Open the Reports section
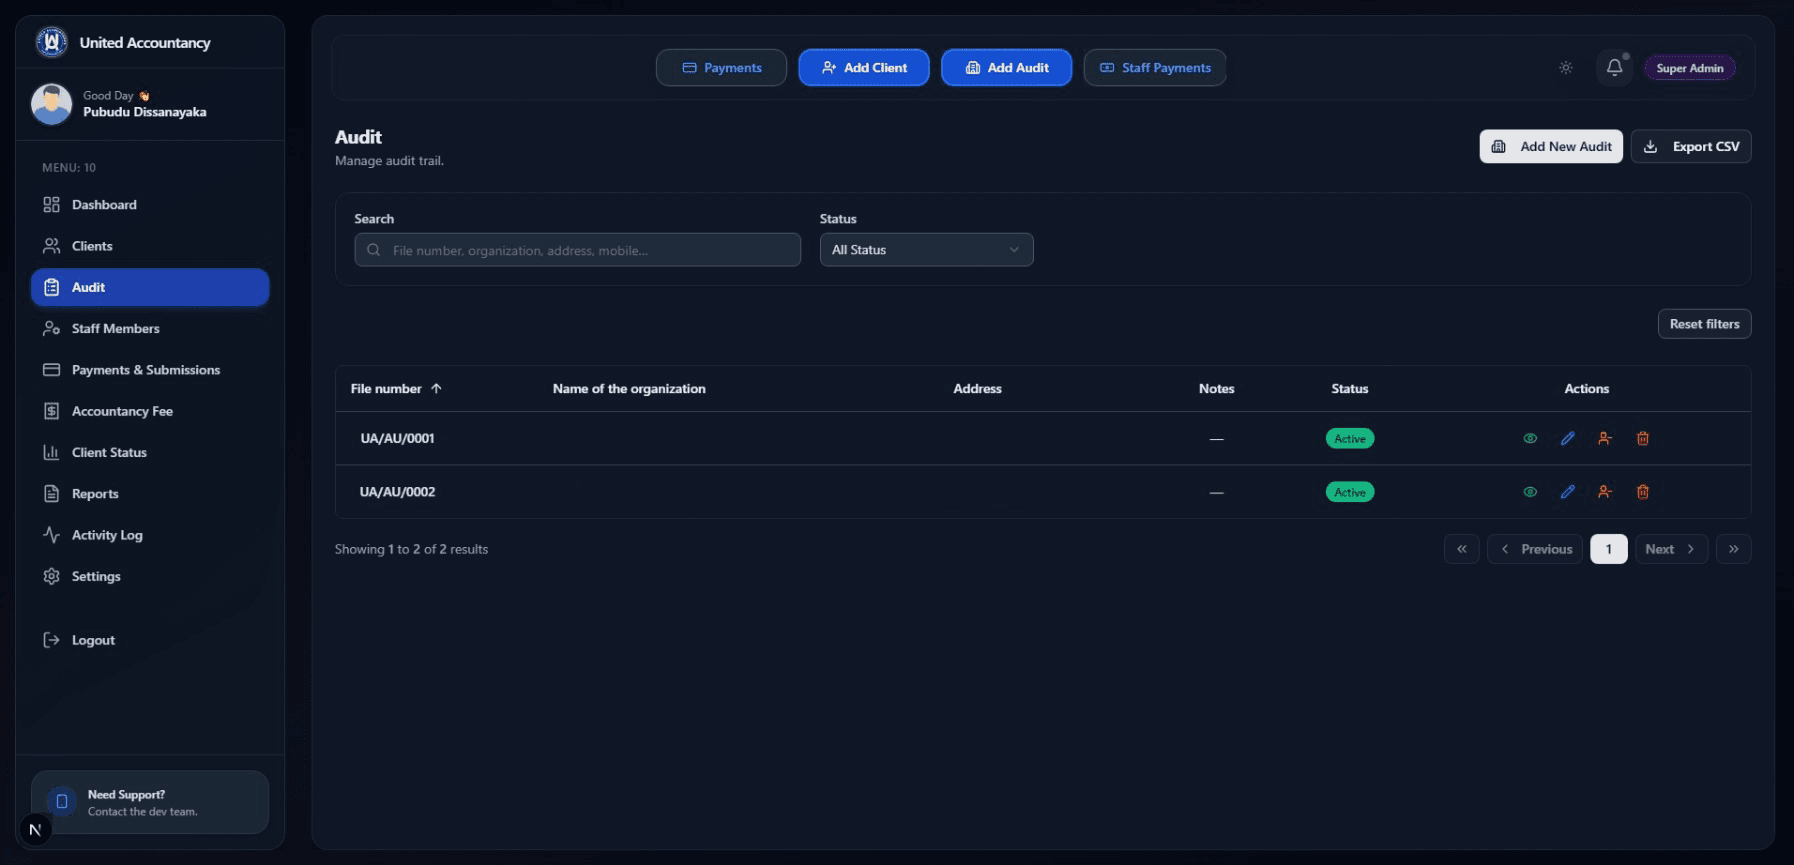Viewport: 1794px width, 865px height. click(x=150, y=494)
